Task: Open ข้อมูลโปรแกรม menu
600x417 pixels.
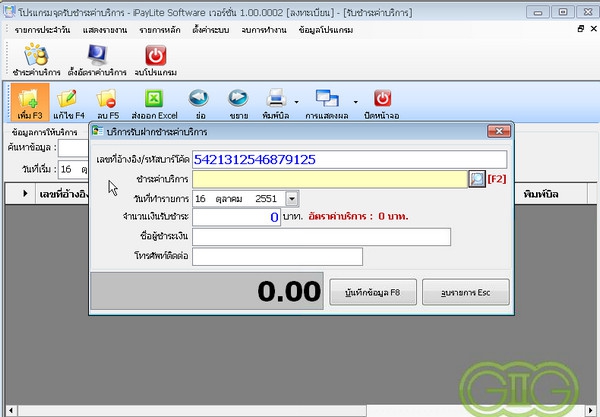Action: point(326,30)
